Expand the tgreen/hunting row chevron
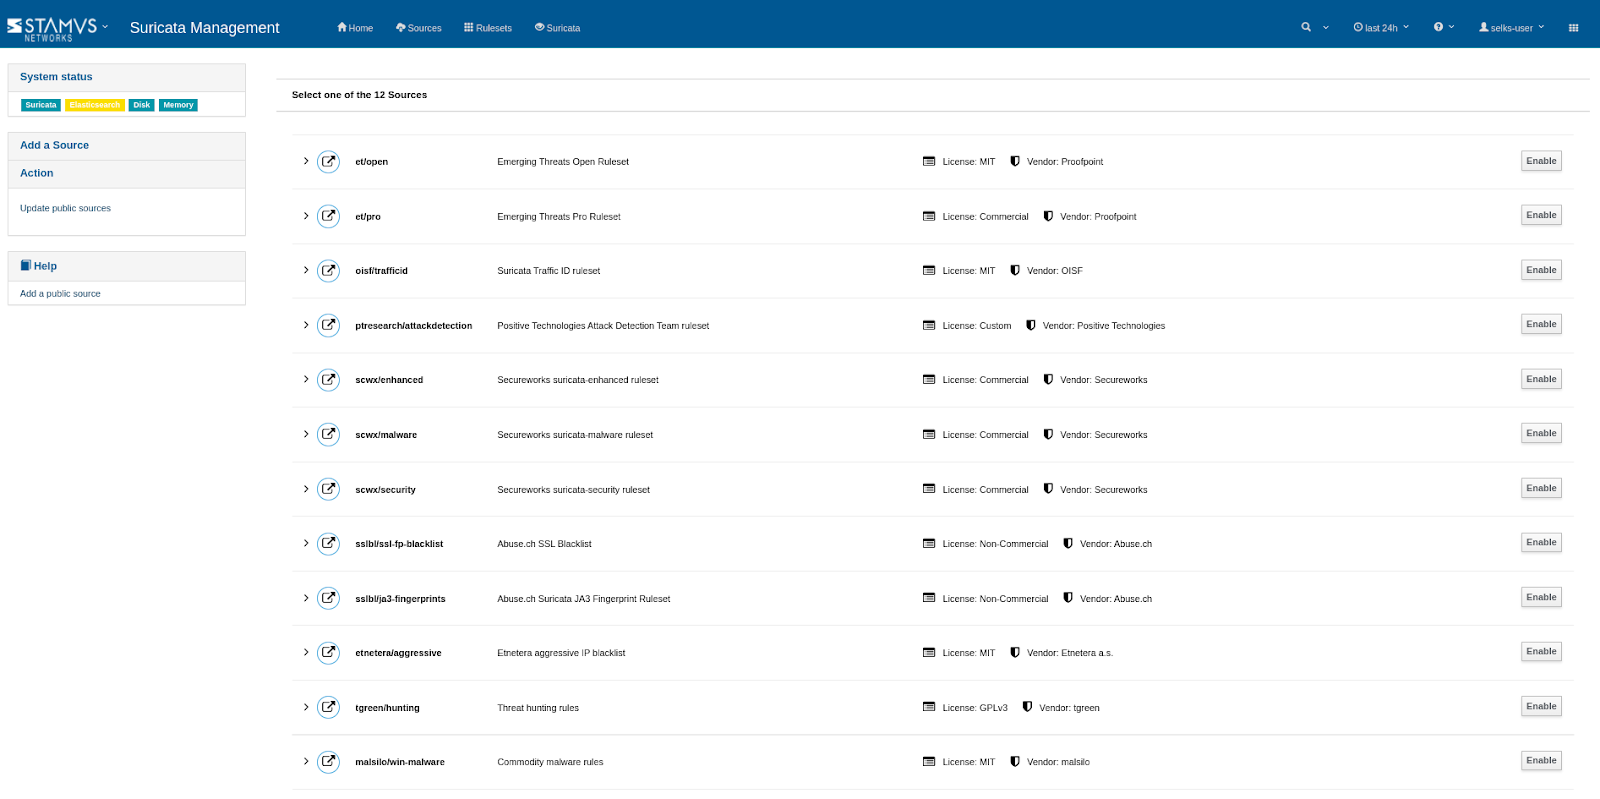 (306, 707)
